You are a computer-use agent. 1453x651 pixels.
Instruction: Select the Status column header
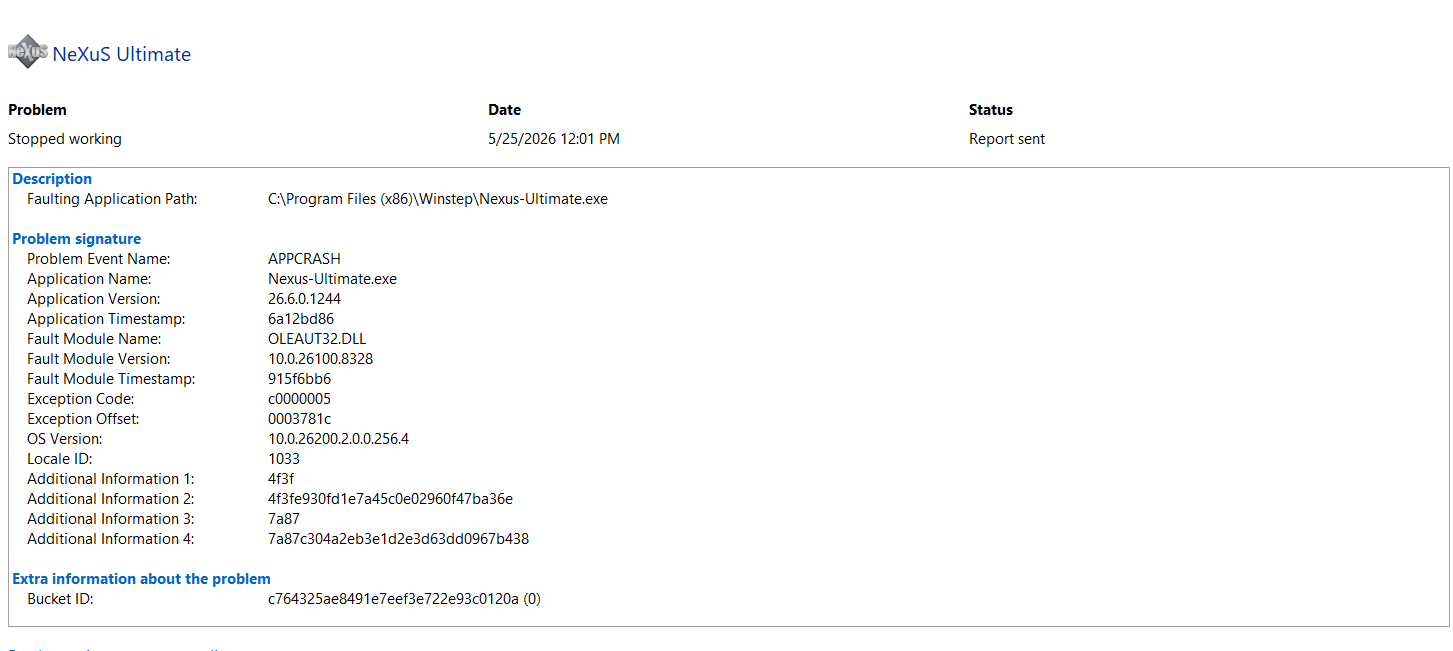991,110
